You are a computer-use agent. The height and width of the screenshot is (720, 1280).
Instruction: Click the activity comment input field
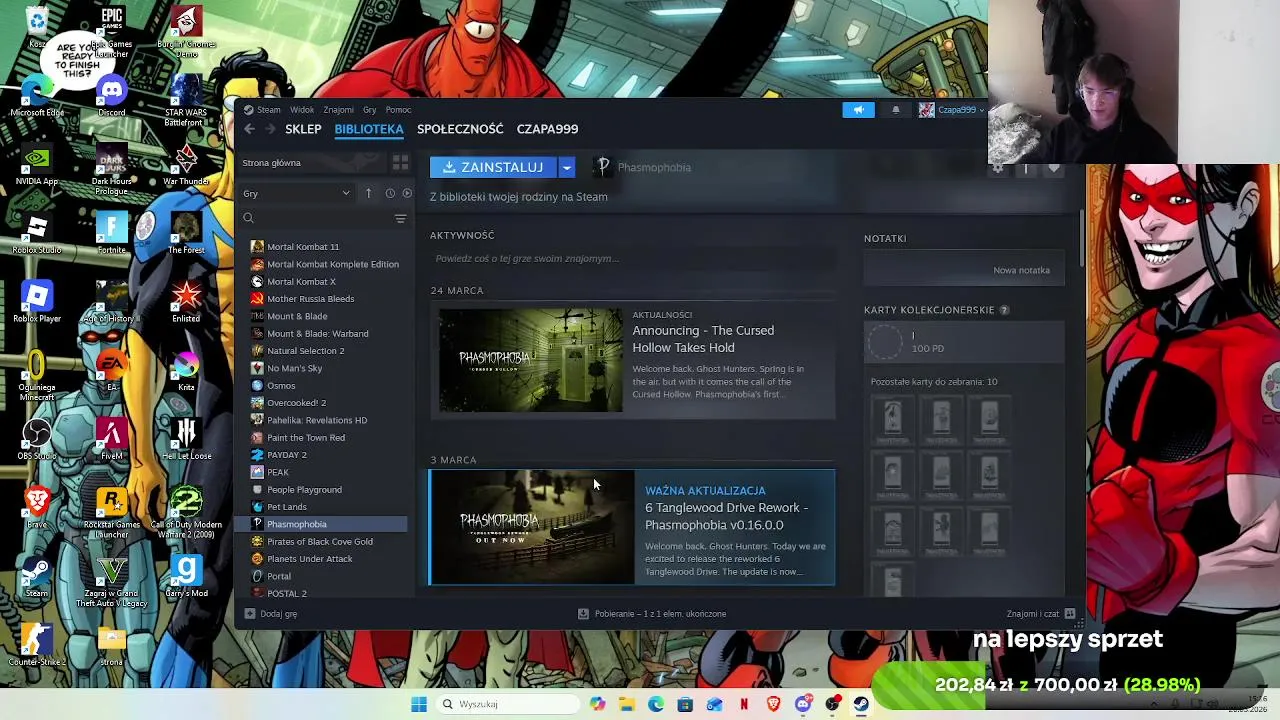point(632,258)
